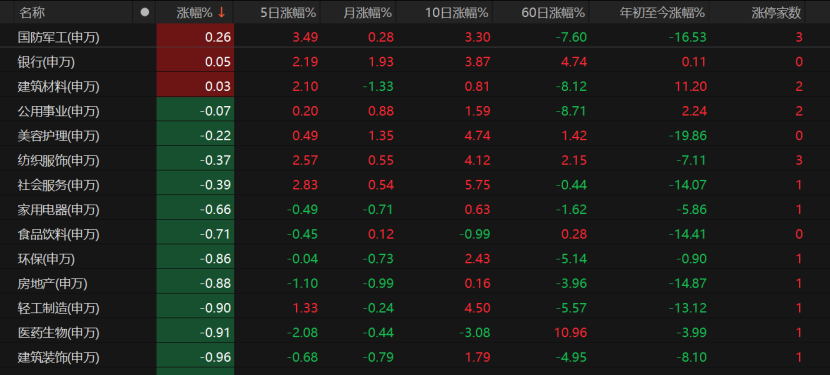
Task: Select the 环保(申万) row
Action: (x=415, y=258)
